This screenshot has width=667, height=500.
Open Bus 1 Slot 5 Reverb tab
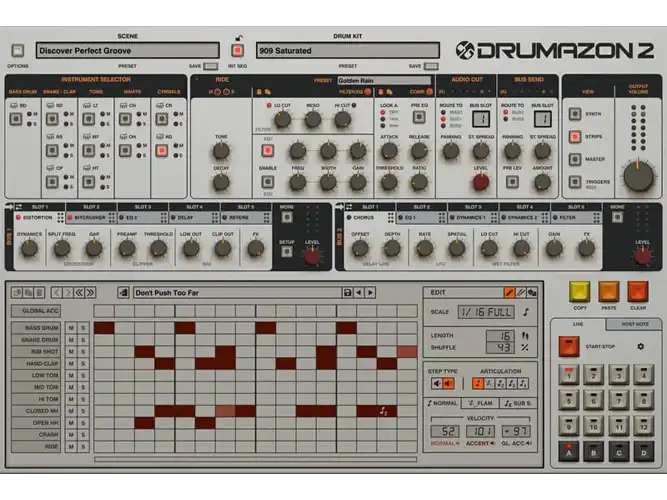point(245,217)
